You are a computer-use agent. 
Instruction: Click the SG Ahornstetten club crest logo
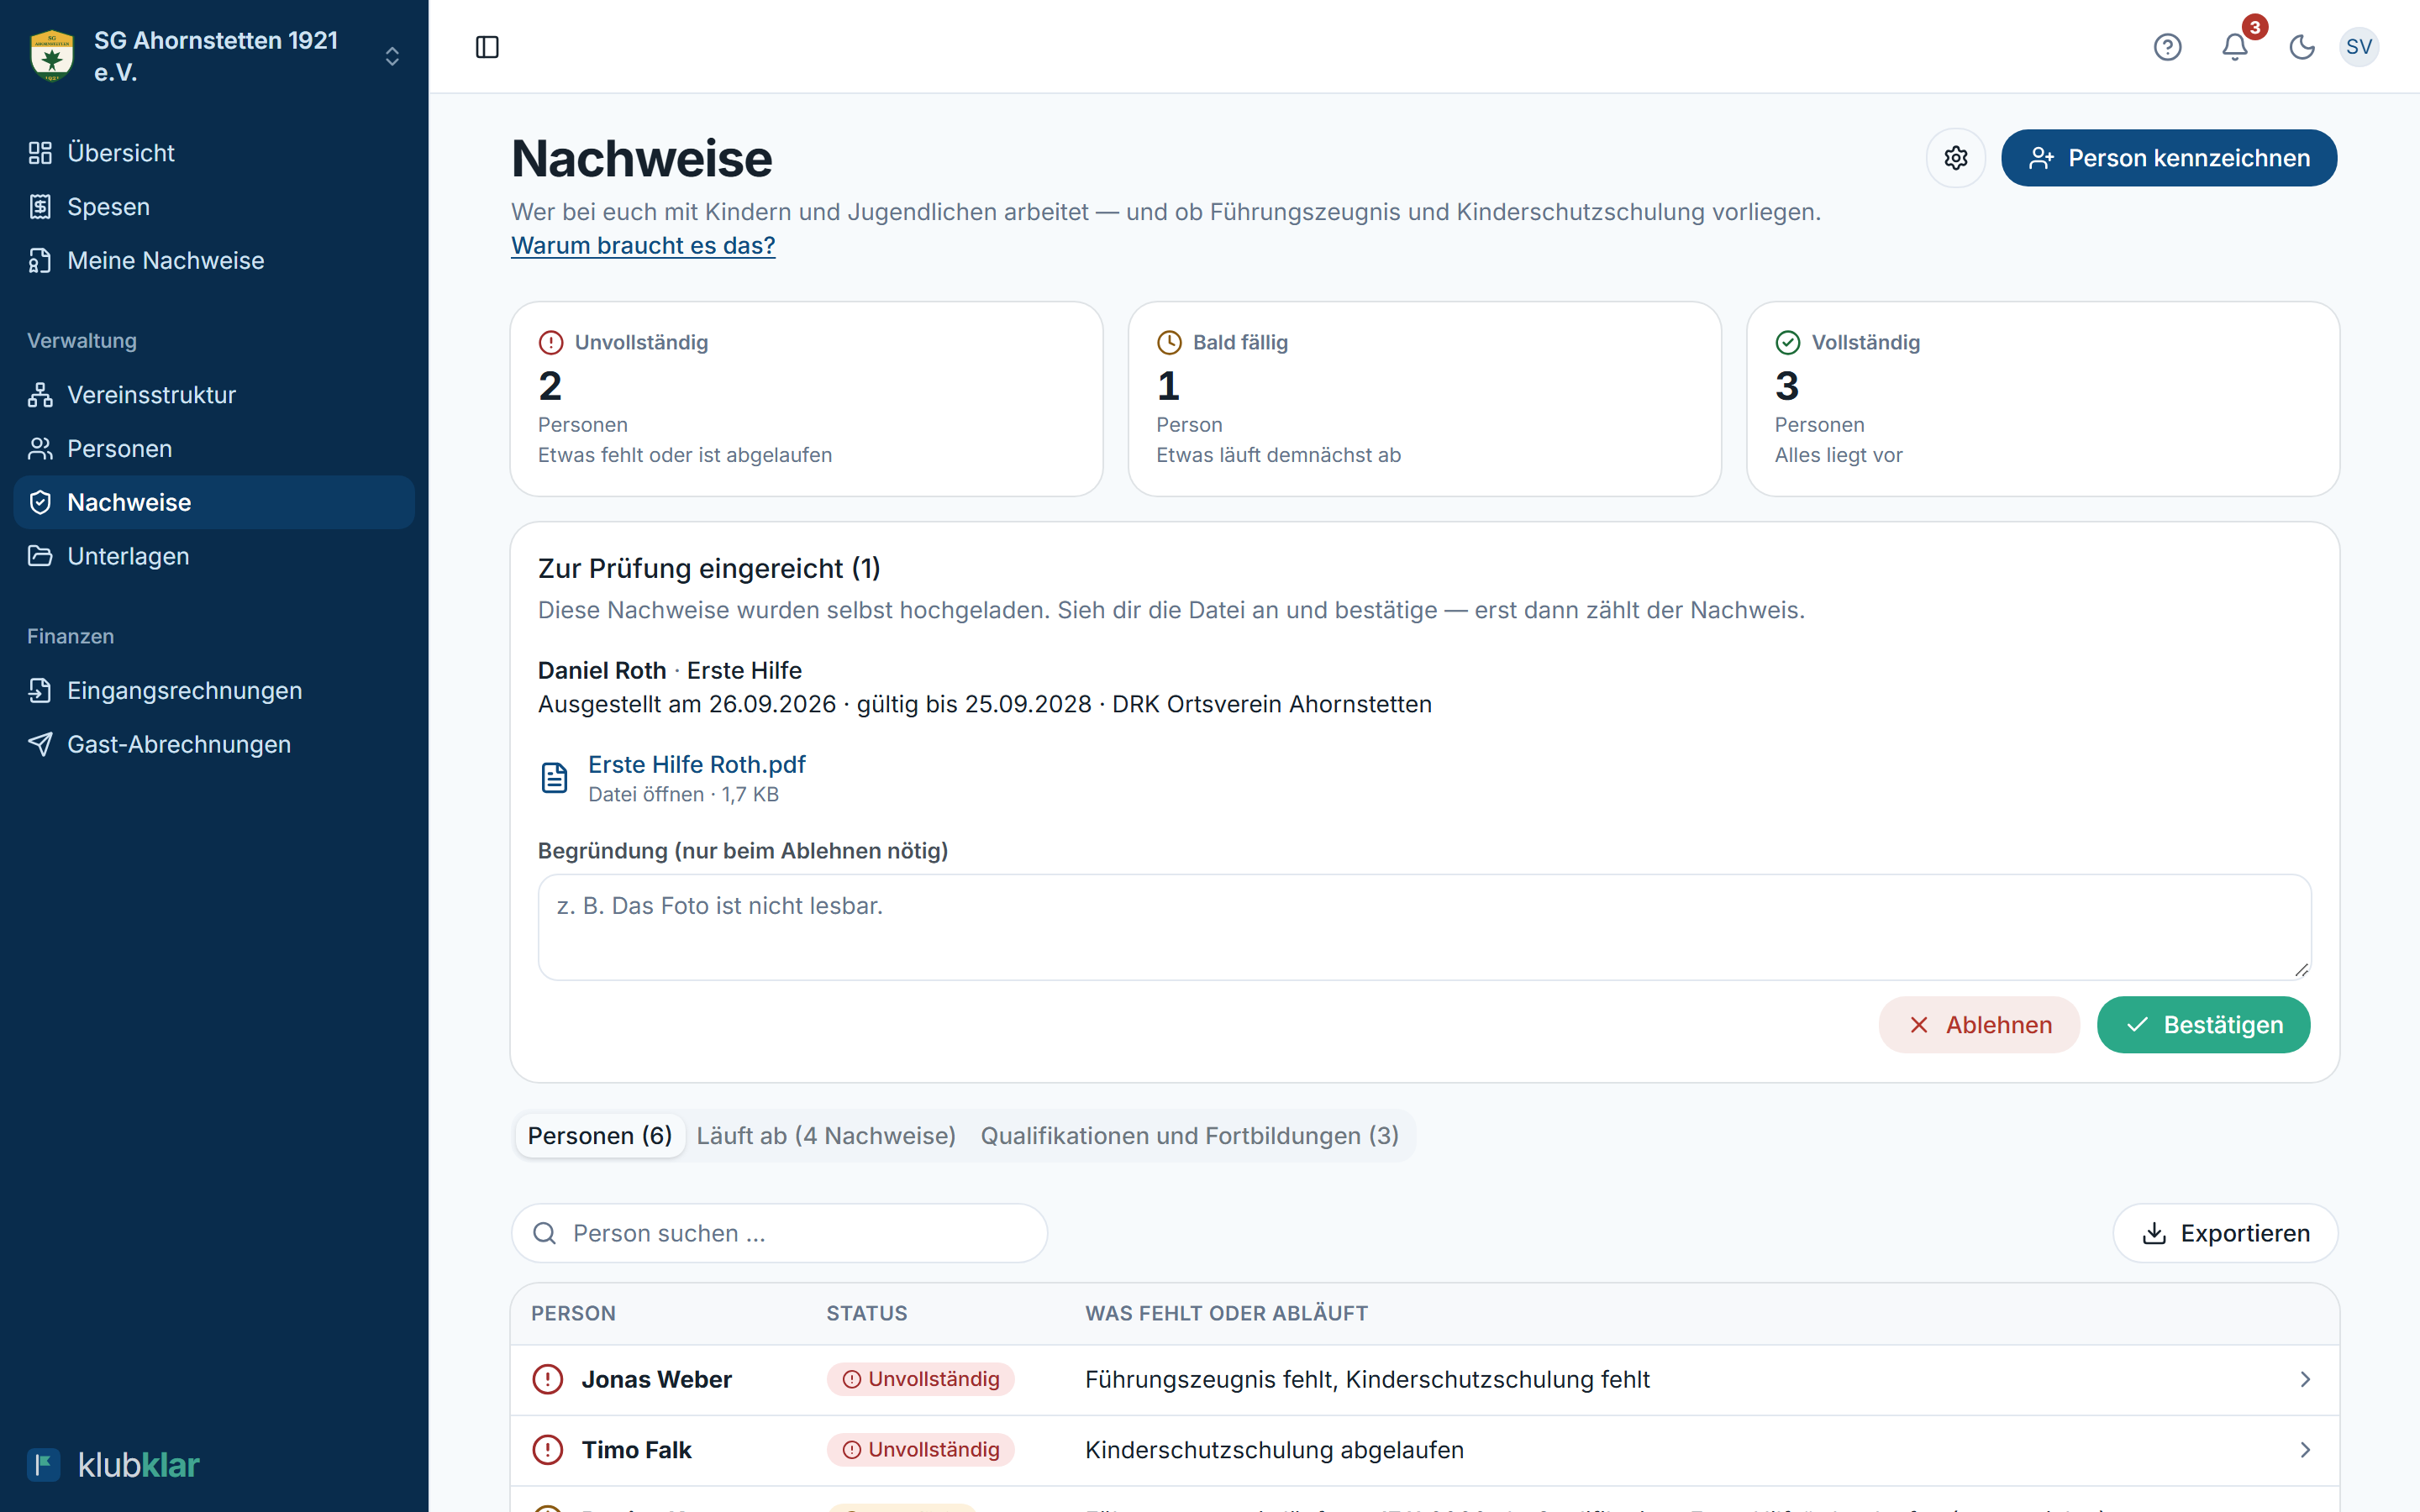pos(52,56)
